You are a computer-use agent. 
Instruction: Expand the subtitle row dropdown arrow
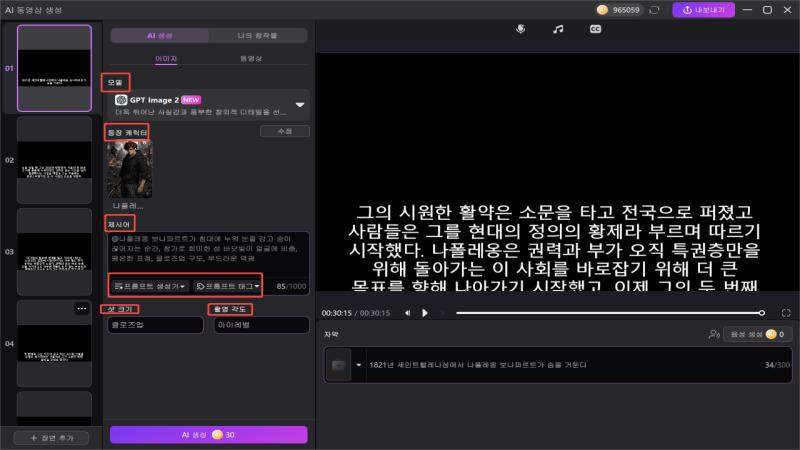[359, 365]
